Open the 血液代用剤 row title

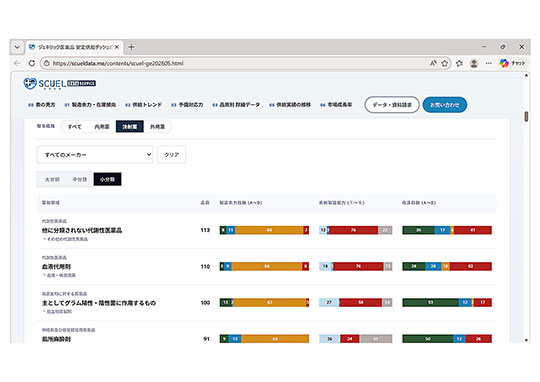coord(56,266)
